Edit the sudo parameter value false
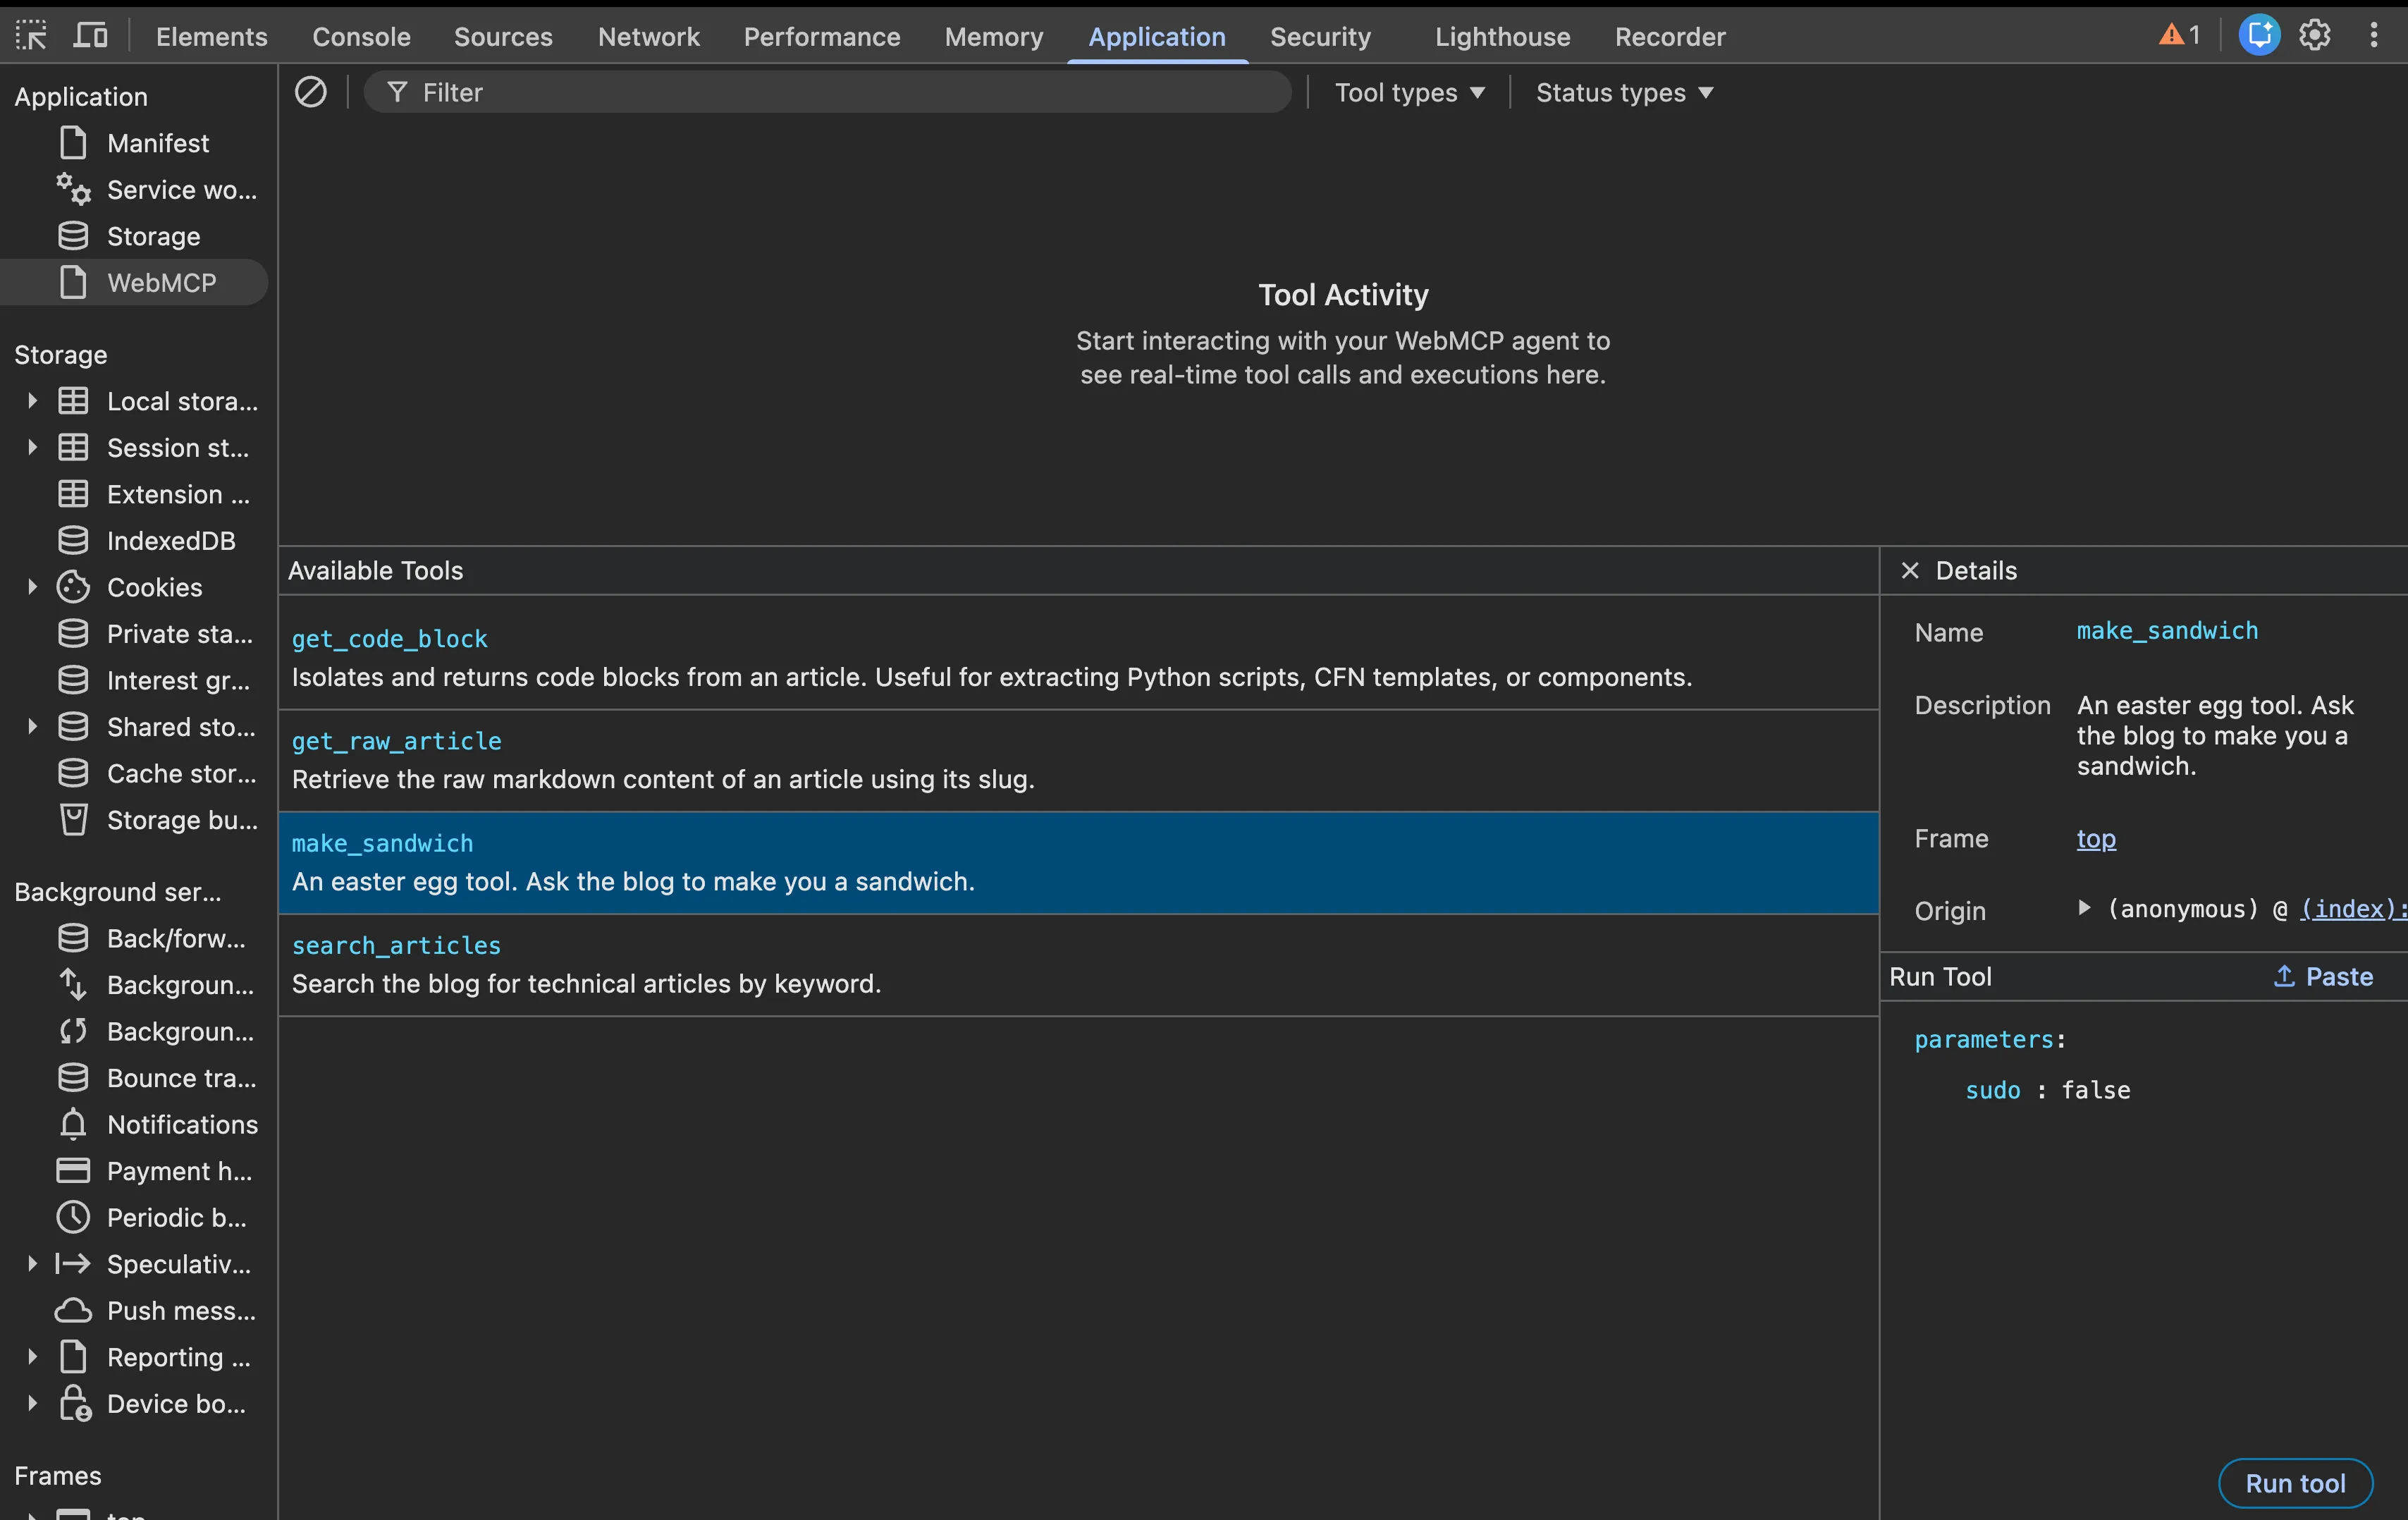The image size is (2408, 1520). coord(2095,1090)
